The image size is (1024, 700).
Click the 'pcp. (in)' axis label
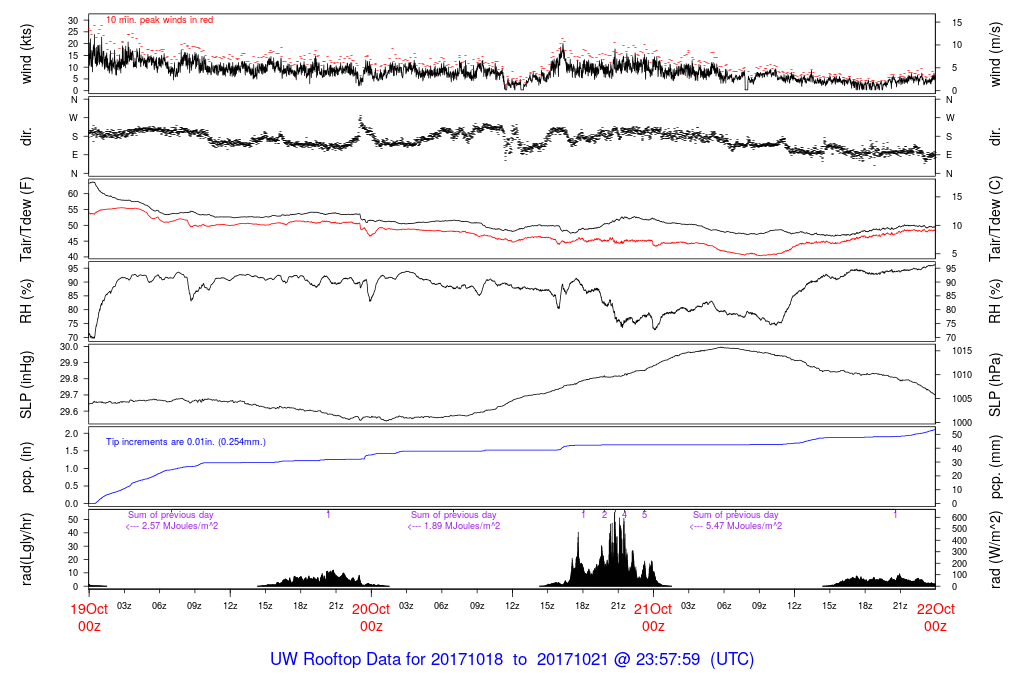(x=27, y=467)
